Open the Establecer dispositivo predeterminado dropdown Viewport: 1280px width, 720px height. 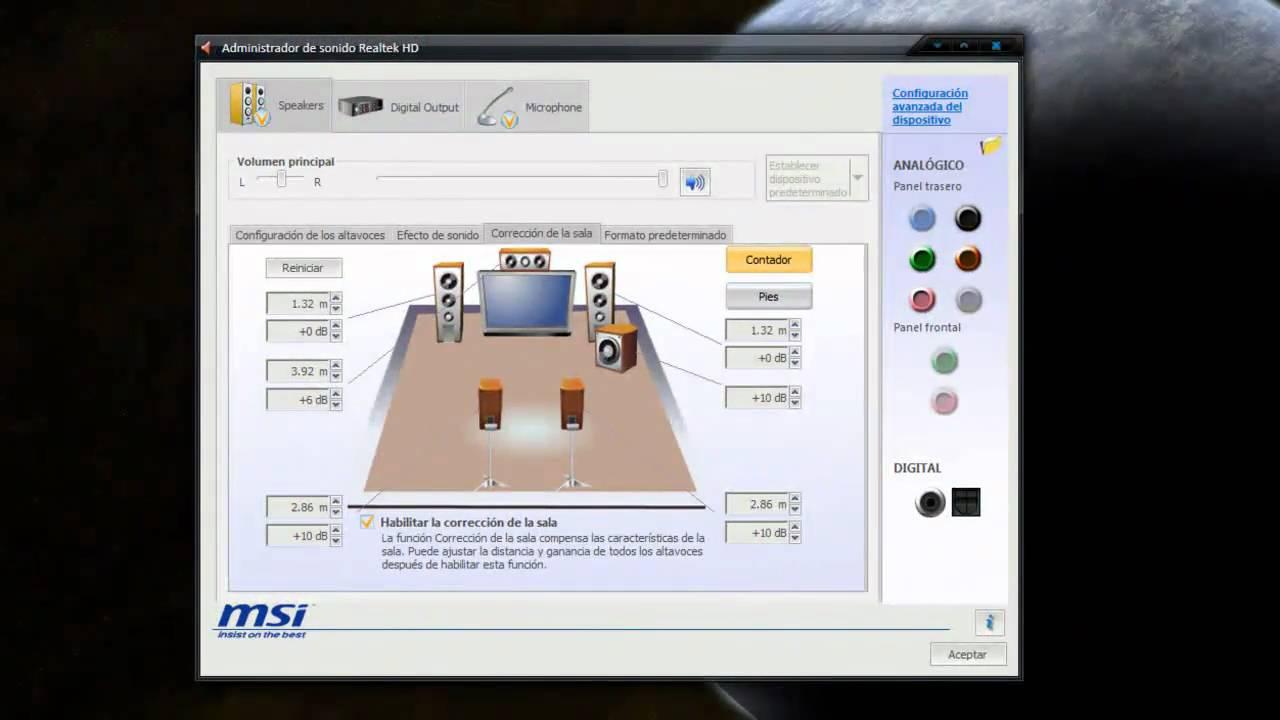click(x=855, y=176)
